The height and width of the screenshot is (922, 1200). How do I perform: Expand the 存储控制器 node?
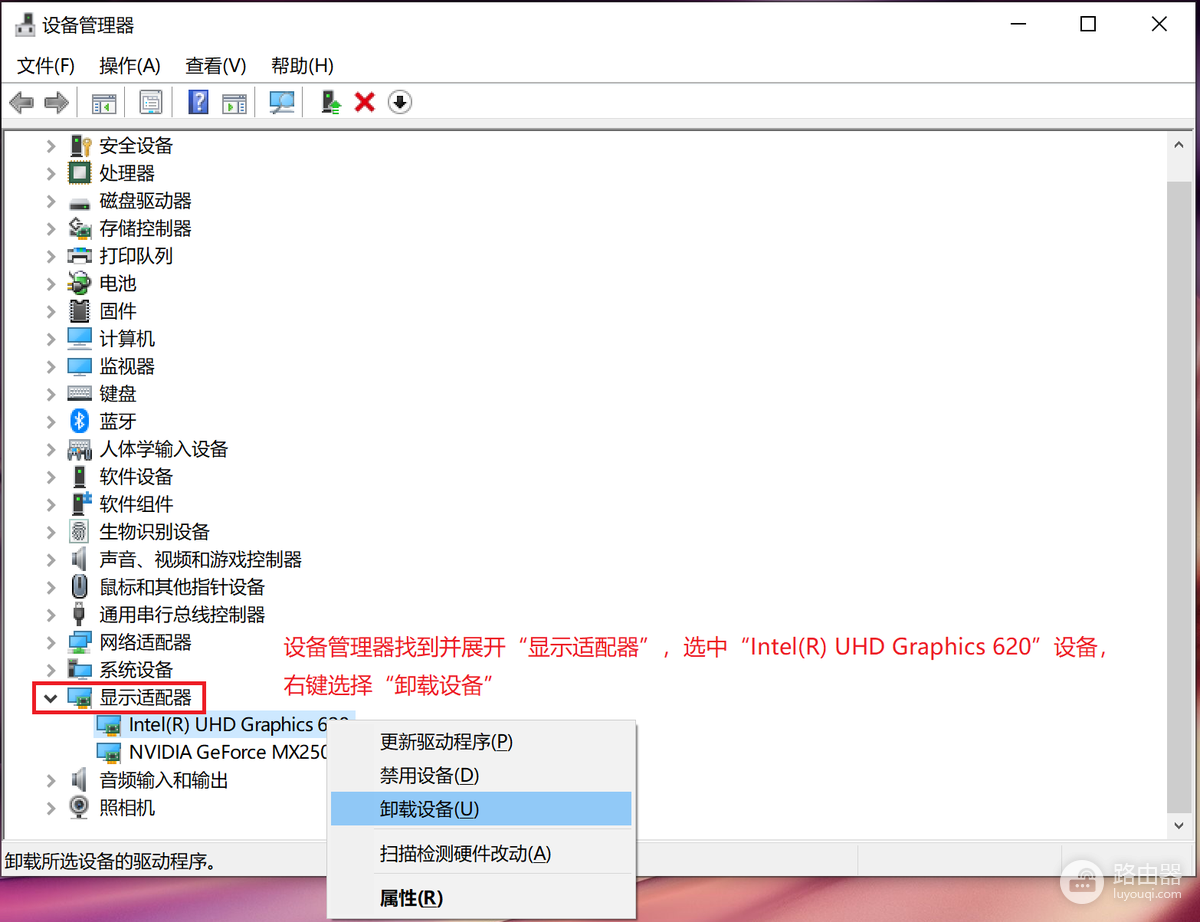click(51, 229)
